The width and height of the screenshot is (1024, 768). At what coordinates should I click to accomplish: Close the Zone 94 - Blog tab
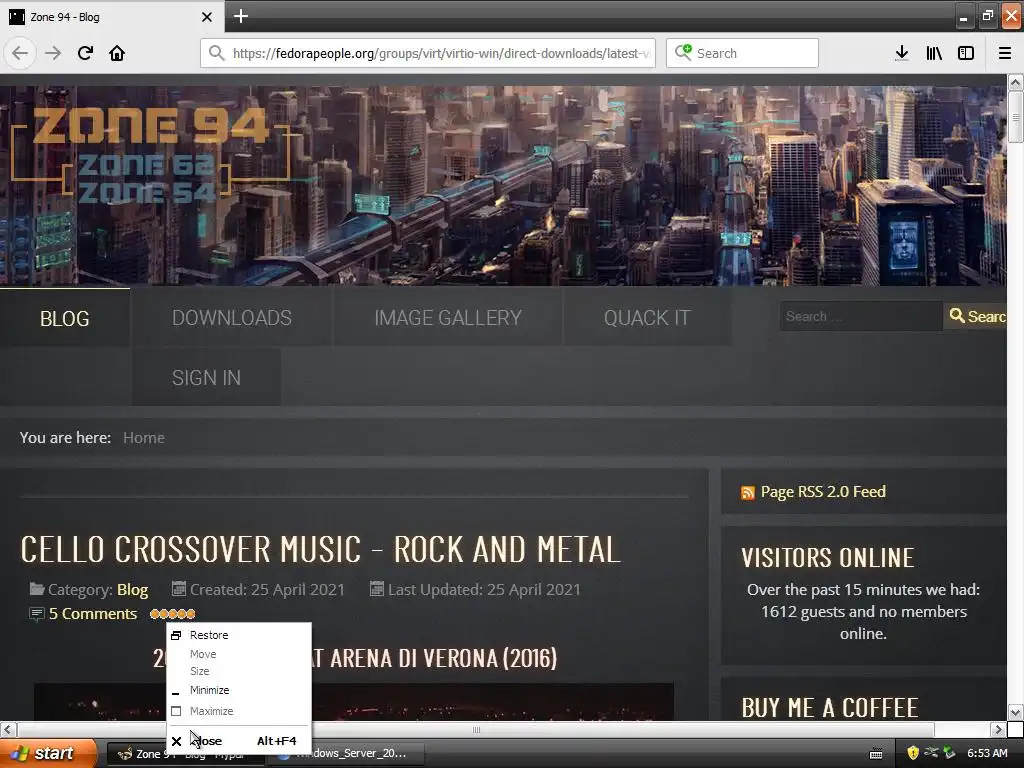[x=207, y=17]
